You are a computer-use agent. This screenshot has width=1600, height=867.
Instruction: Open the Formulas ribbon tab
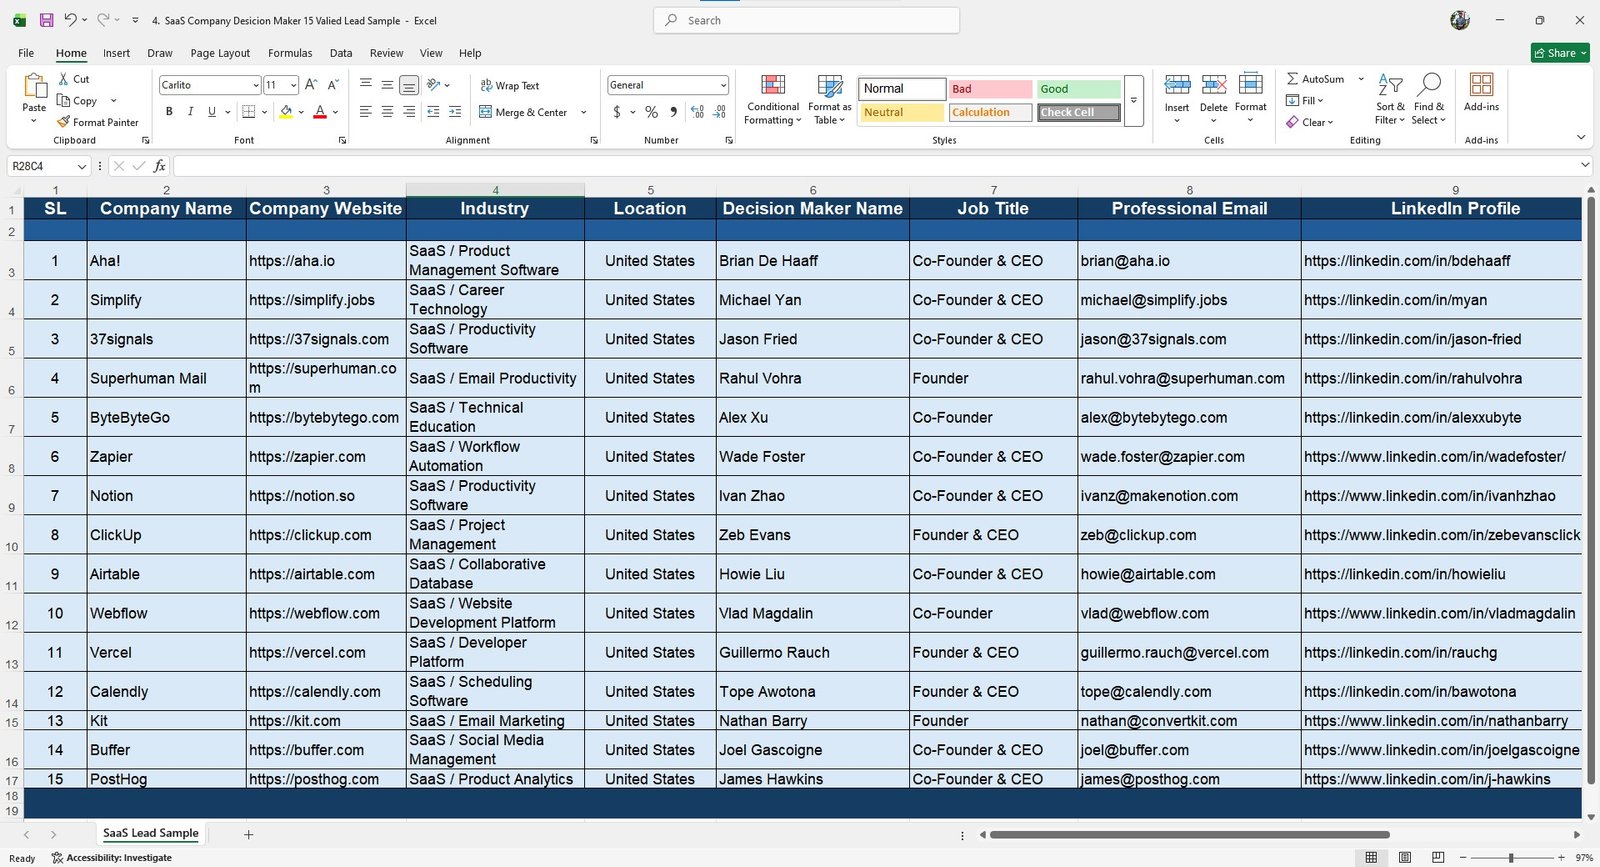[x=290, y=53]
